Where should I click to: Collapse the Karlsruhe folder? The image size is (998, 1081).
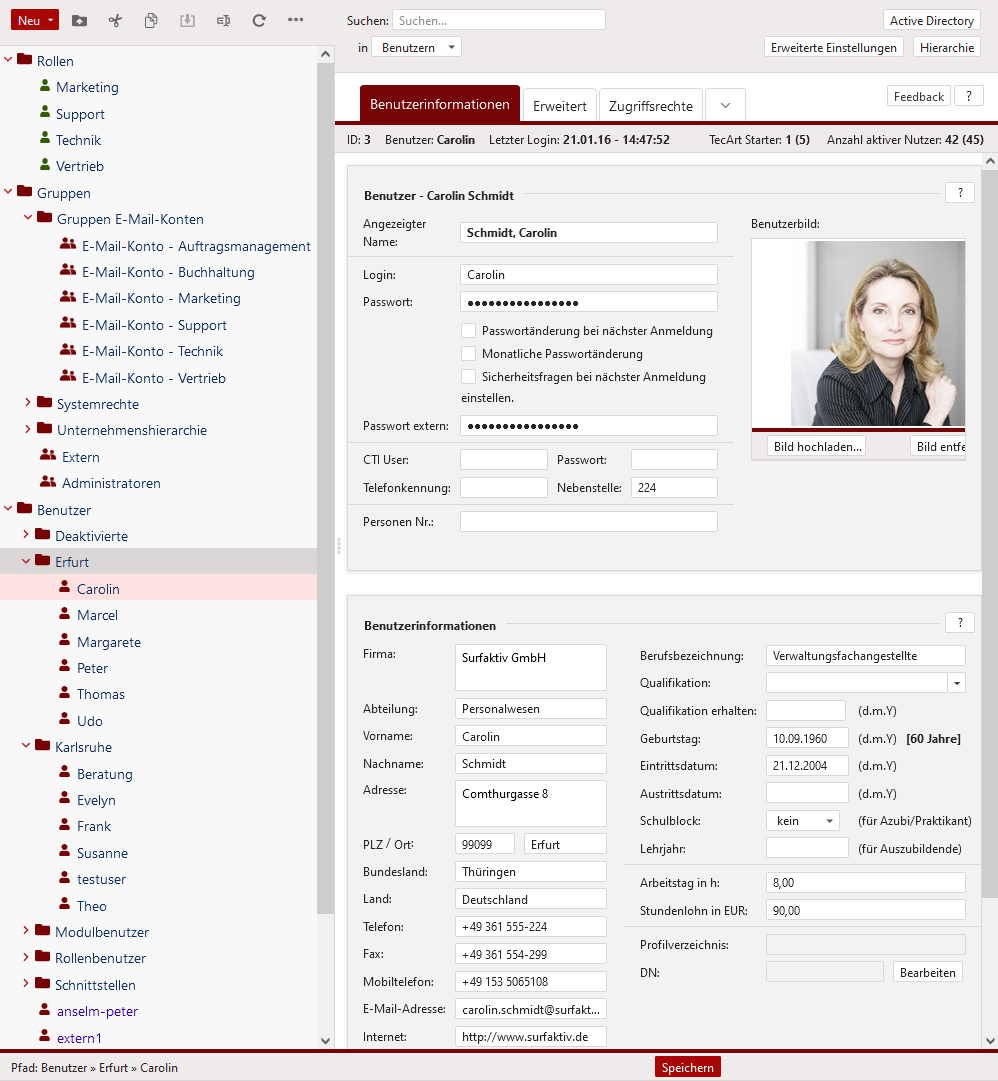point(27,747)
